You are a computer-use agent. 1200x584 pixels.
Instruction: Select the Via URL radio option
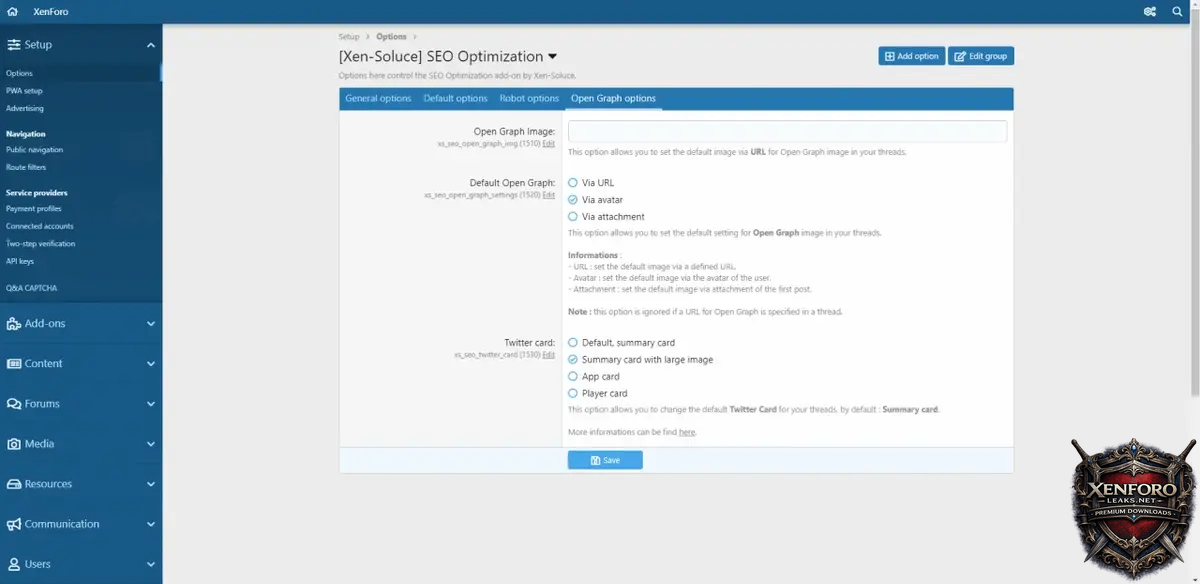573,183
